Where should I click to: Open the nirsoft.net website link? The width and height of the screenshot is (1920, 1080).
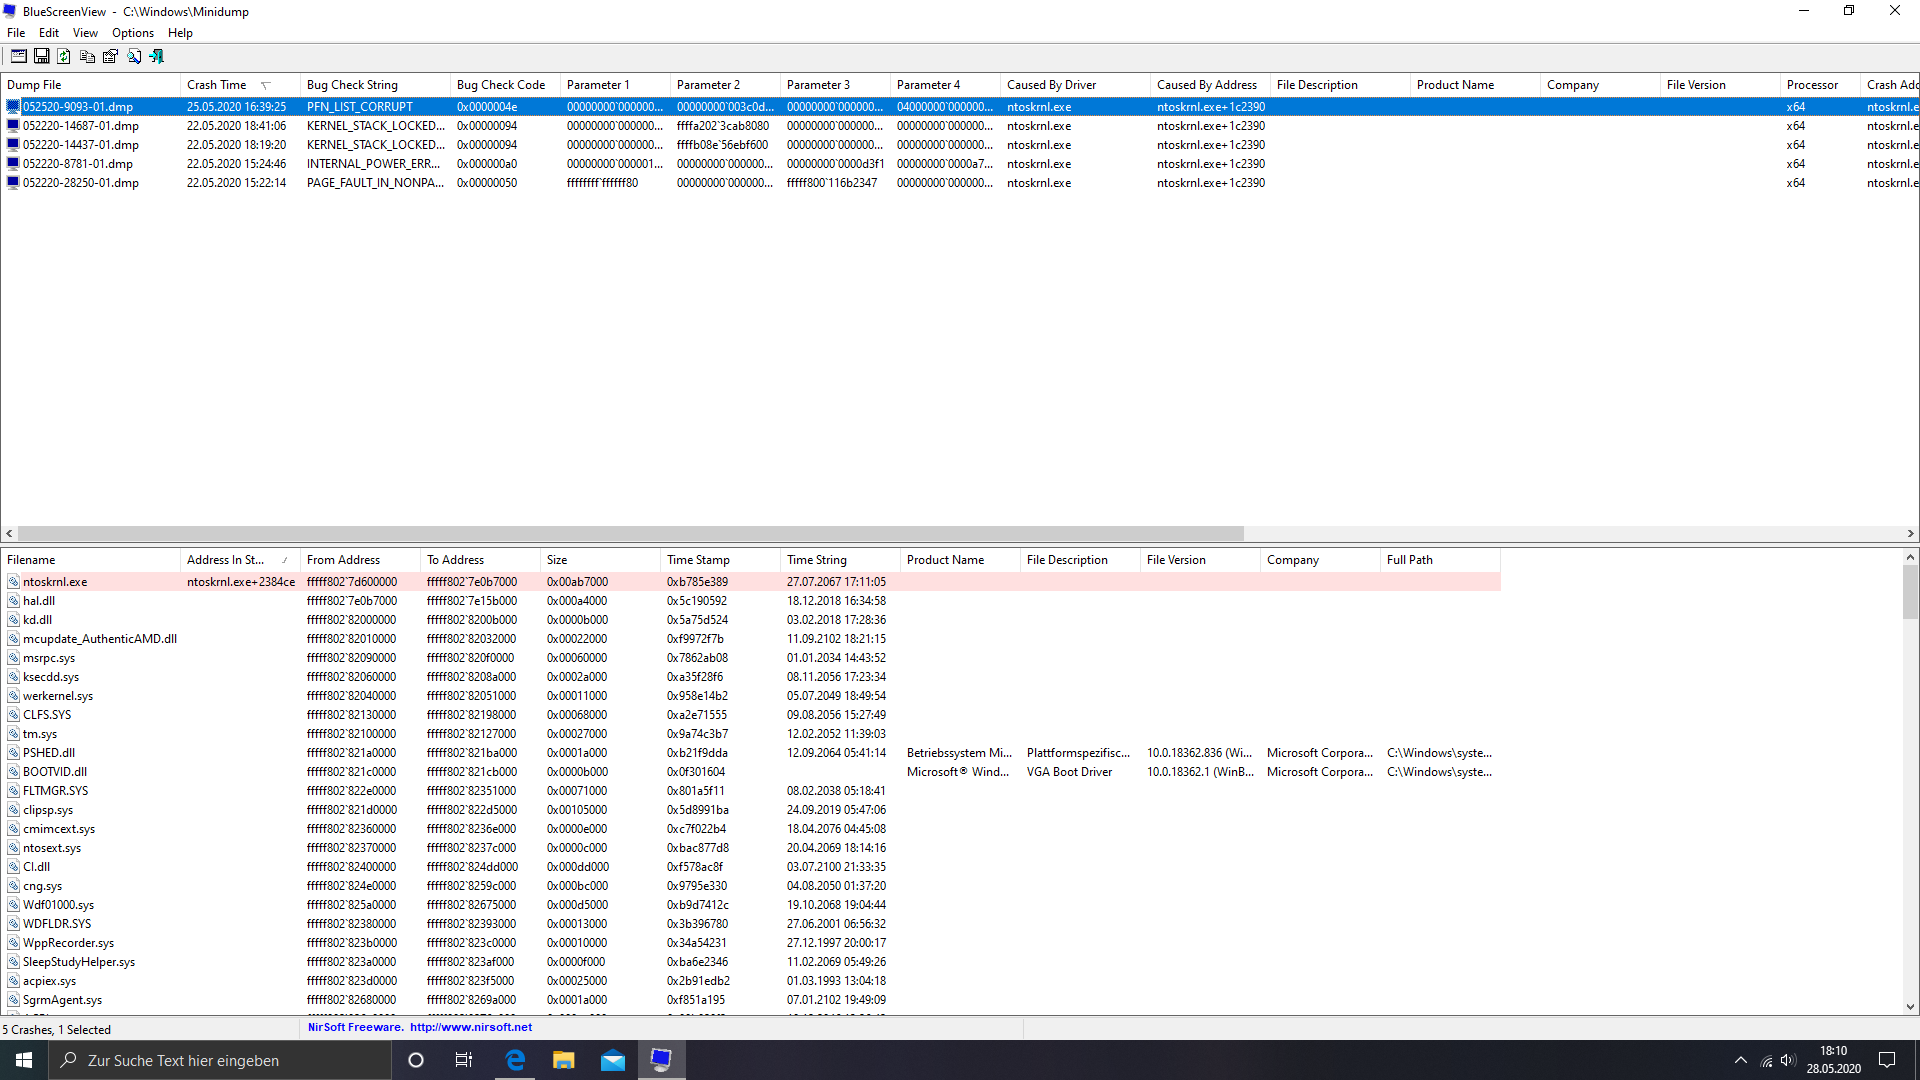[470, 1027]
